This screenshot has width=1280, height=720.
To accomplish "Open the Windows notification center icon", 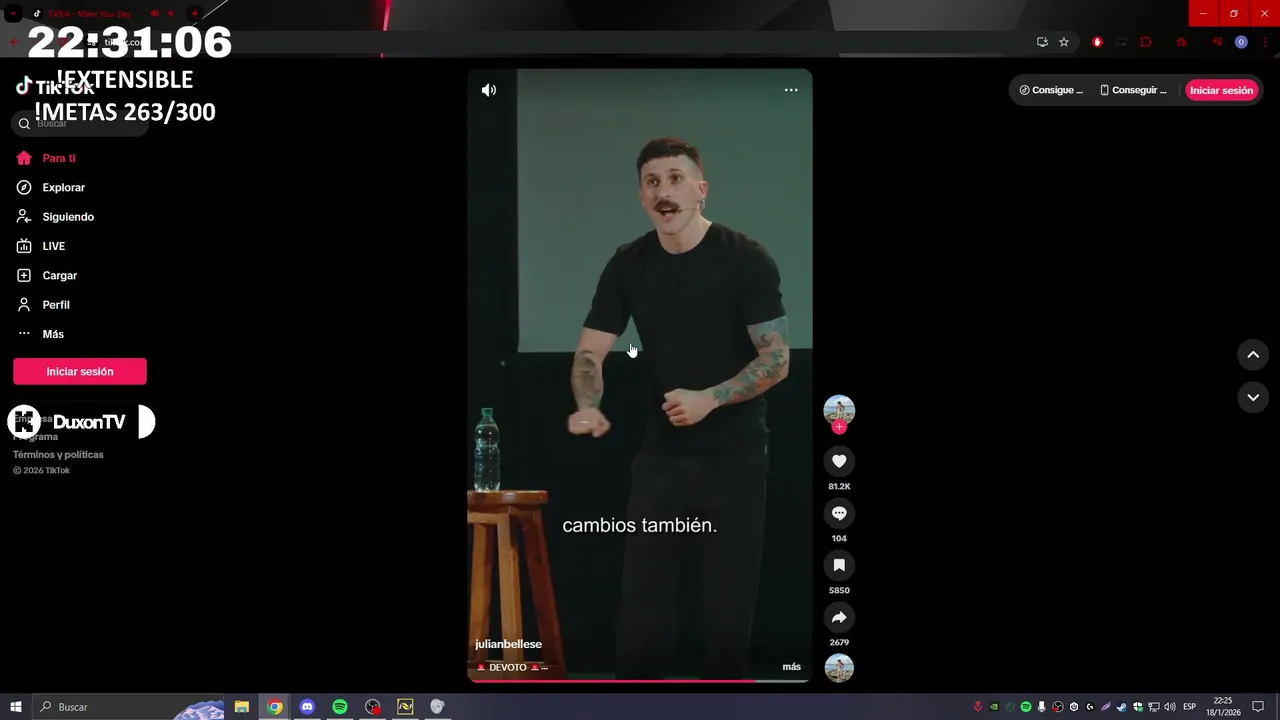I will click(x=1258, y=707).
